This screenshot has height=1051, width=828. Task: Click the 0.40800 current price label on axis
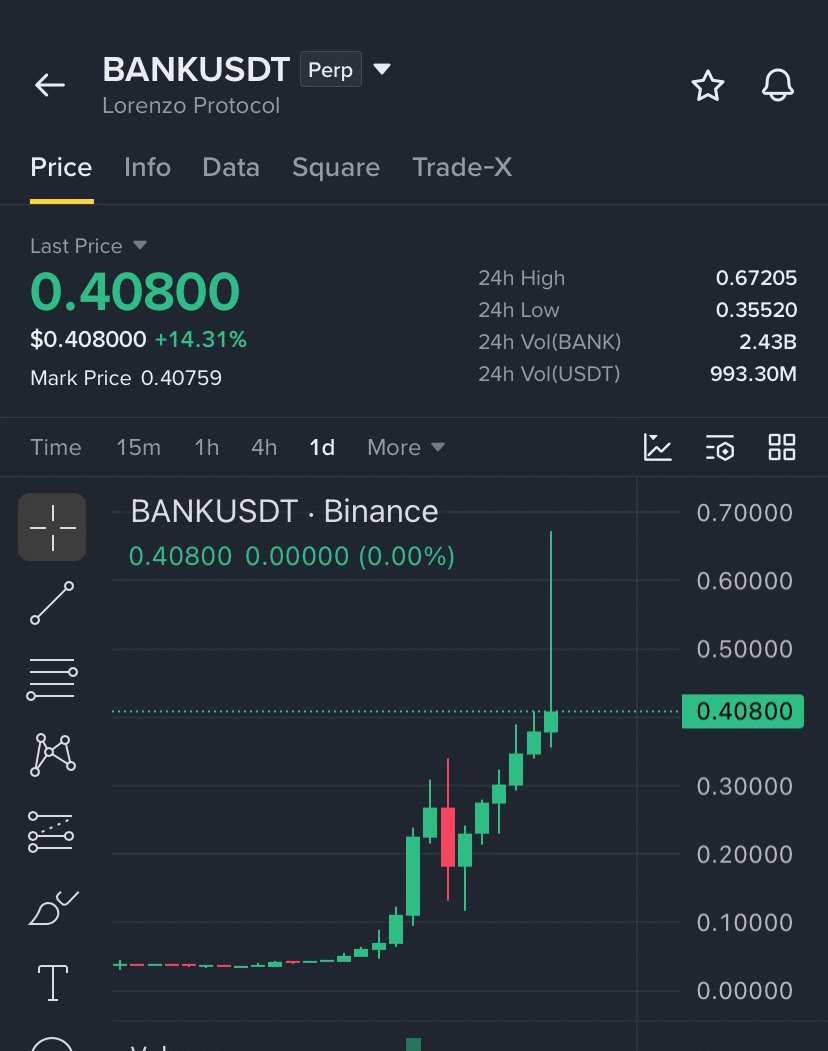[743, 711]
